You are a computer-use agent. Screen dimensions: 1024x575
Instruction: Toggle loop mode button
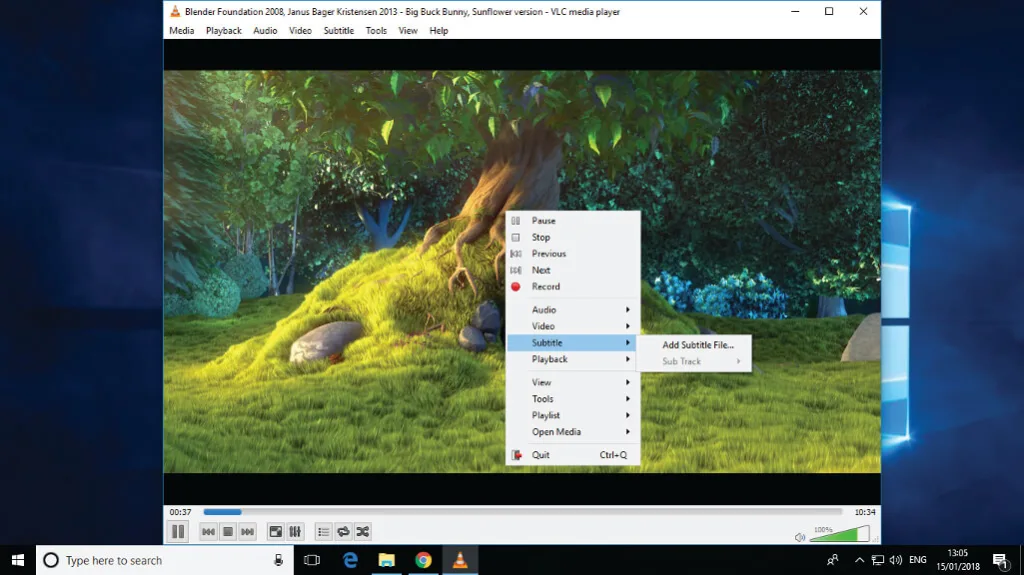point(343,532)
